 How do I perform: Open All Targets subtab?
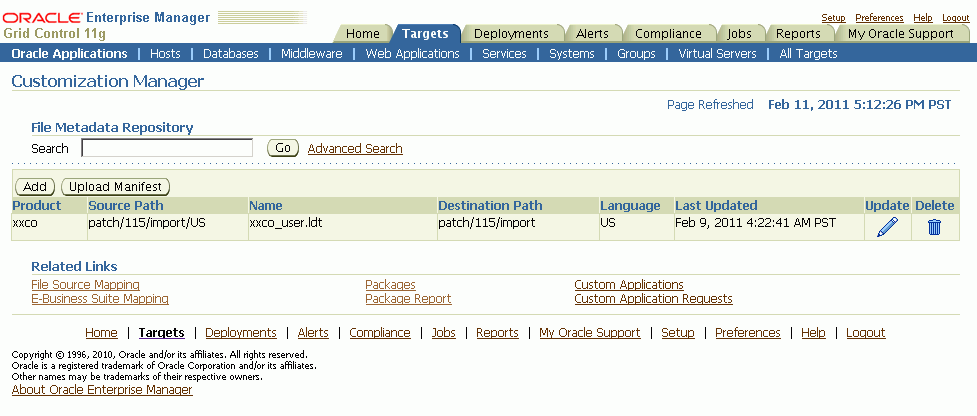pyautogui.click(x=808, y=54)
